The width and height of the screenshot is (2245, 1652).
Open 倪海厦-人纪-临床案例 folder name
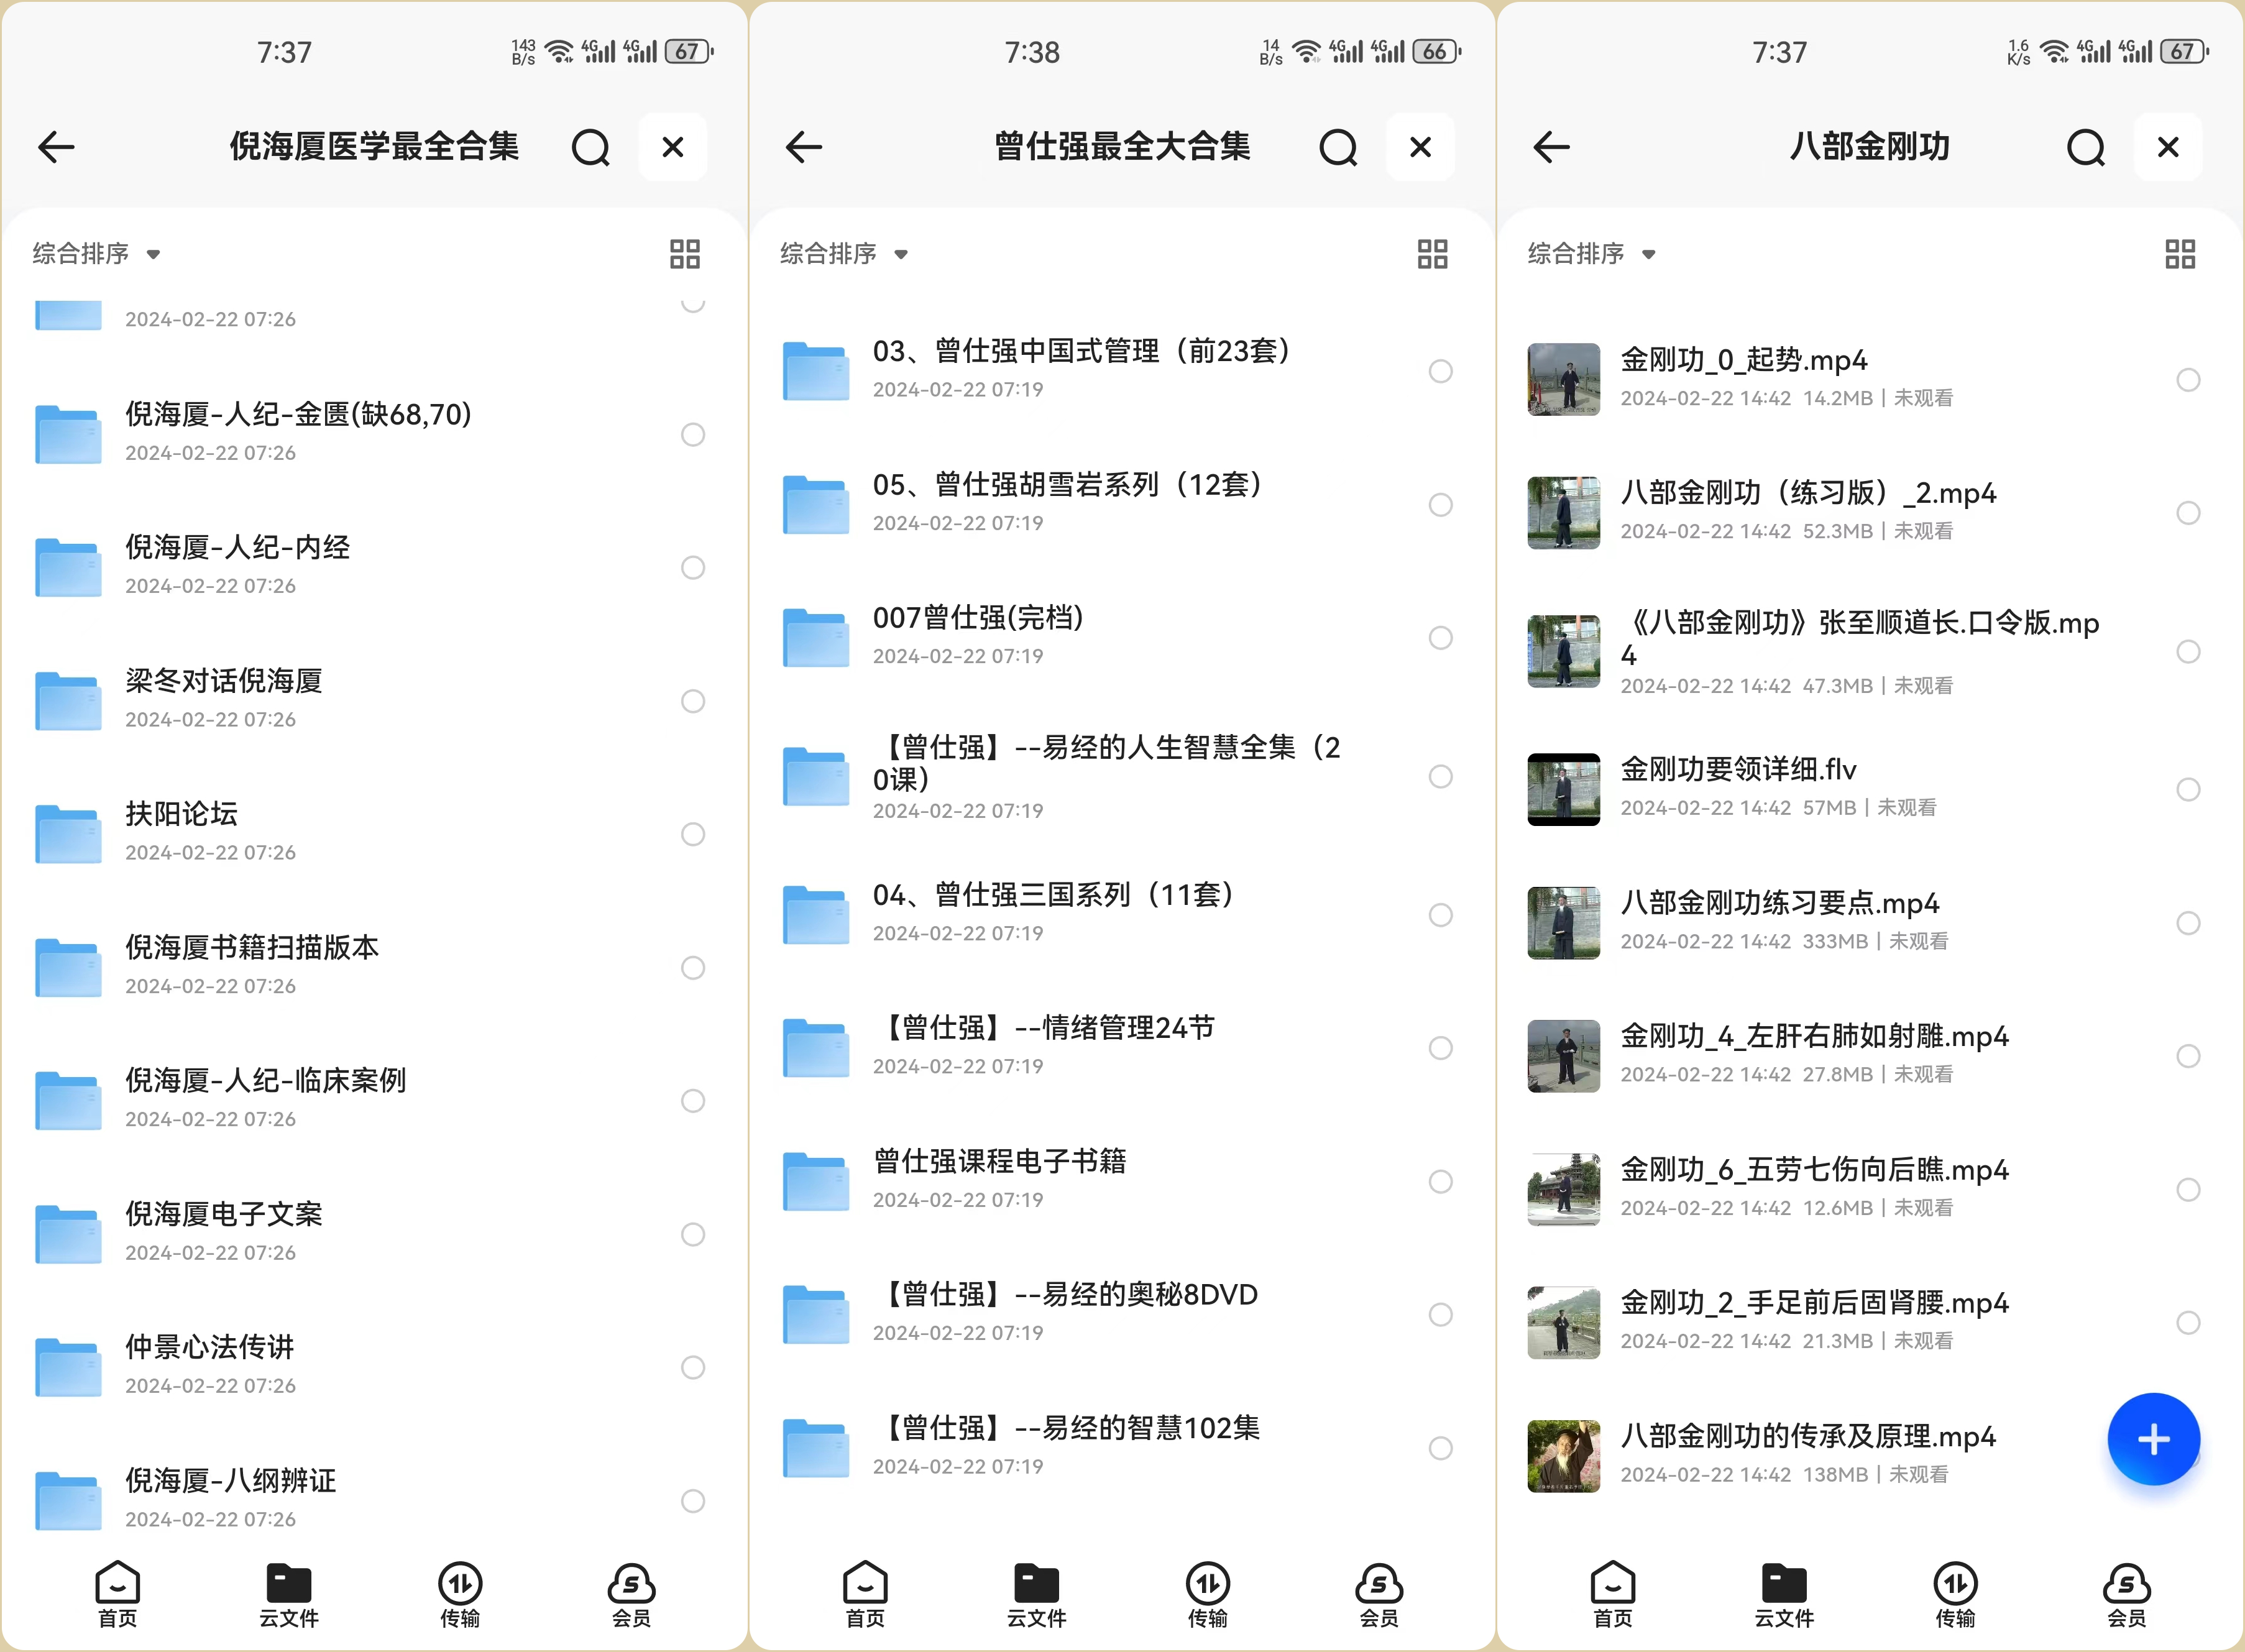coord(265,1081)
